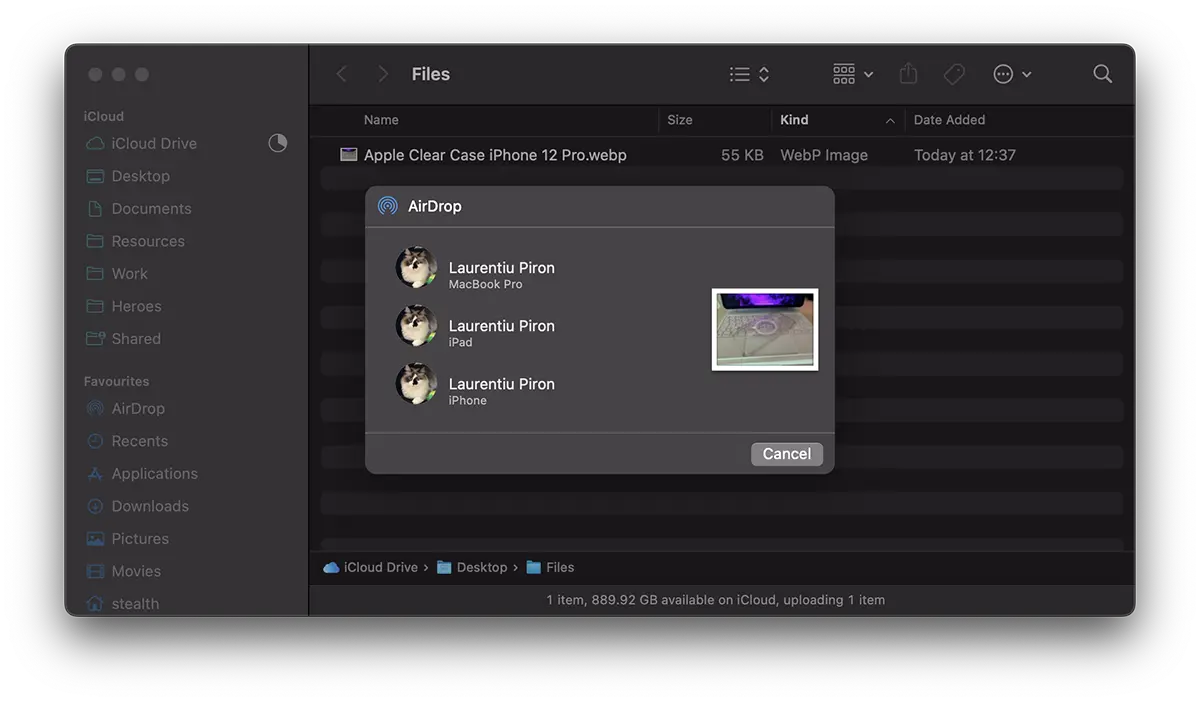Viewport: 1200px width, 702px height.
Task: Sort by the Name column header
Action: click(381, 120)
